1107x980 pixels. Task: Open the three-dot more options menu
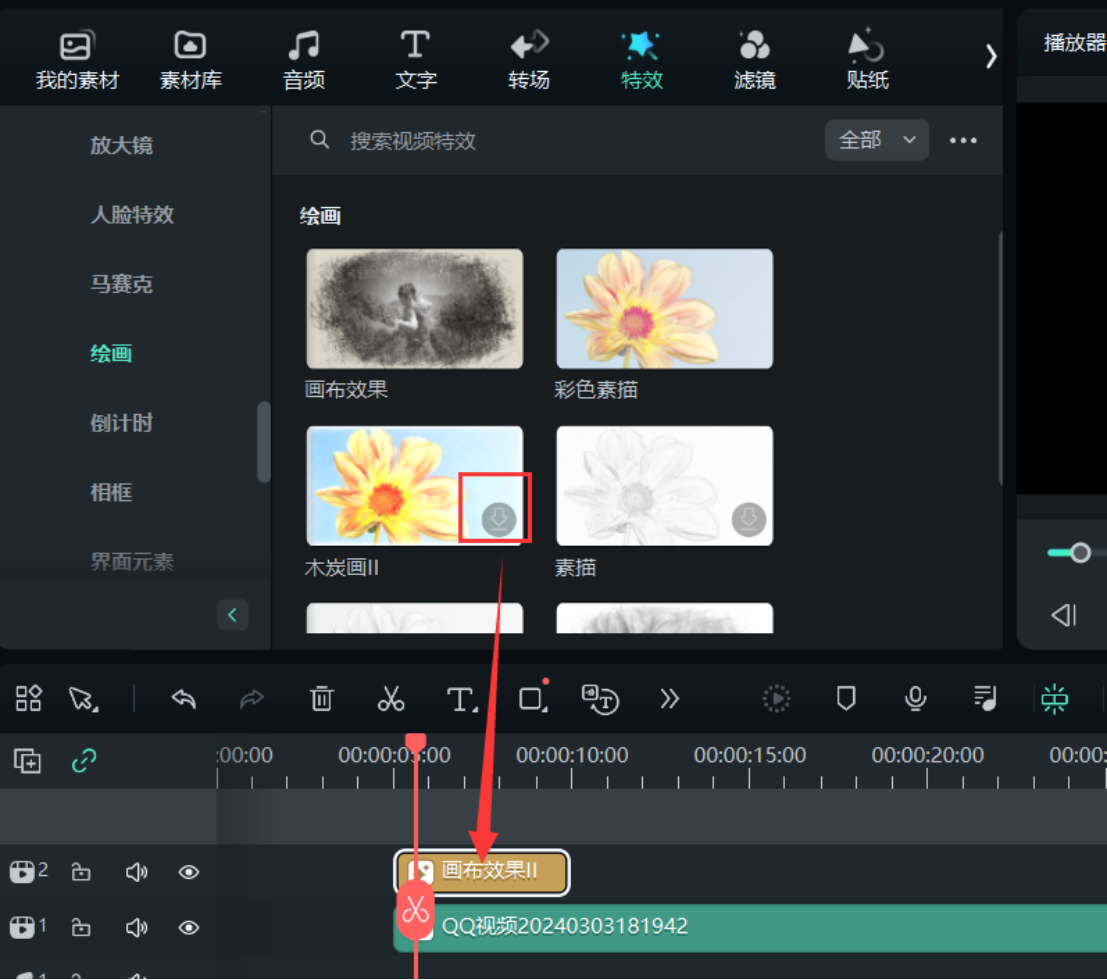click(963, 141)
